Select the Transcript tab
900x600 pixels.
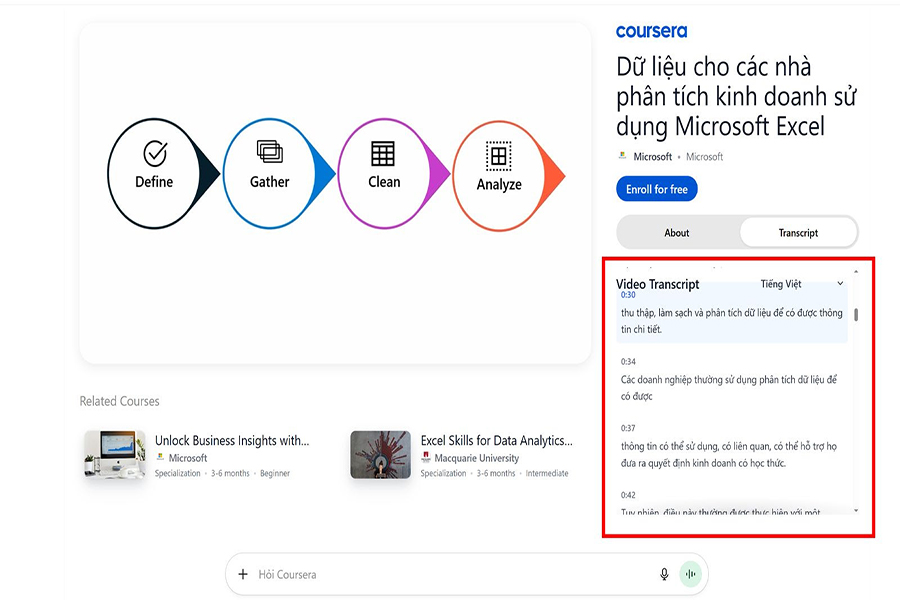[x=798, y=233]
